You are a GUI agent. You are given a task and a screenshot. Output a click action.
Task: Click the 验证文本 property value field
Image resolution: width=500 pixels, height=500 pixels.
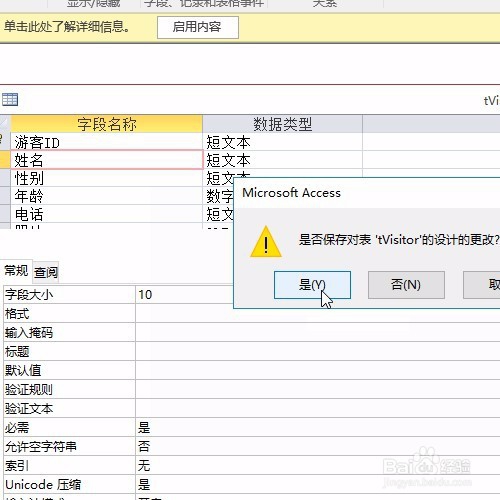318,409
